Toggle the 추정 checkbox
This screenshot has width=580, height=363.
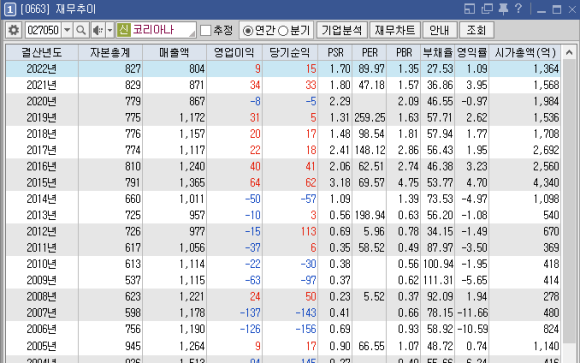(x=205, y=30)
